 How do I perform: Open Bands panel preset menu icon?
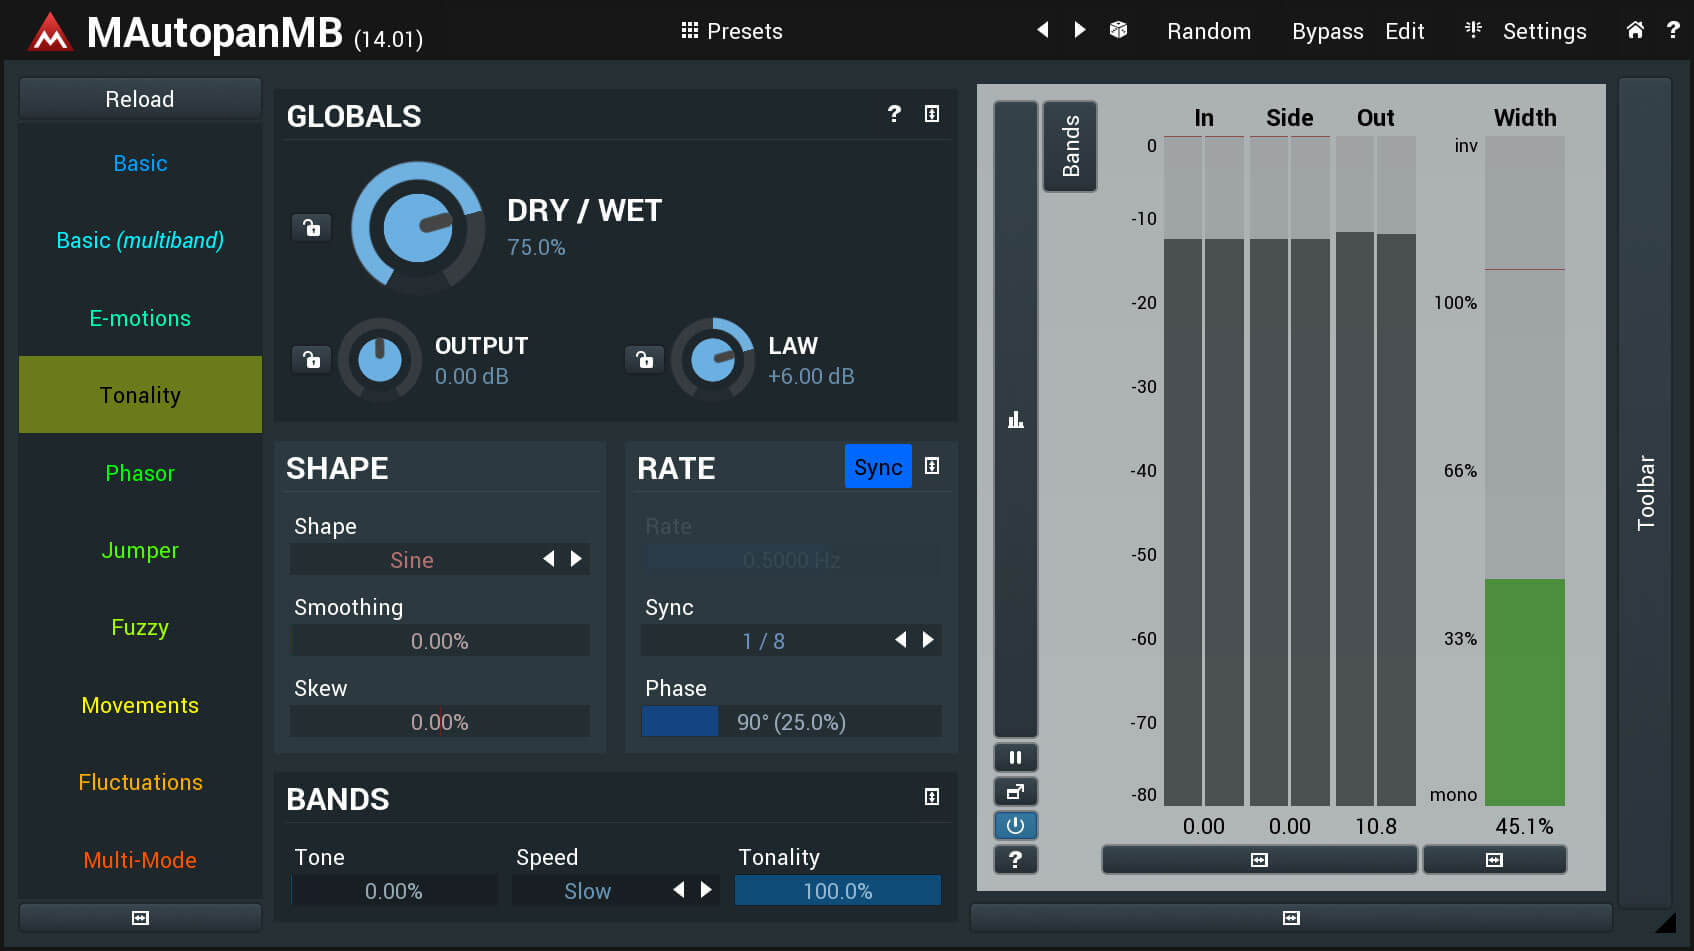coord(932,797)
